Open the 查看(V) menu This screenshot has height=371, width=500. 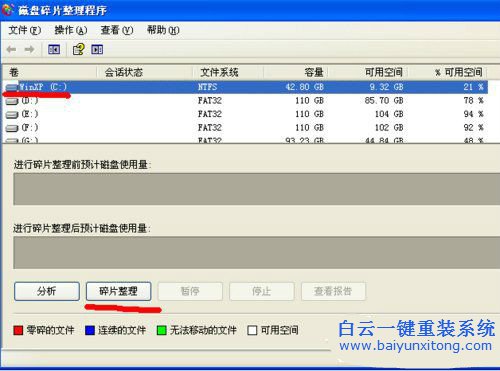pyautogui.click(x=117, y=30)
